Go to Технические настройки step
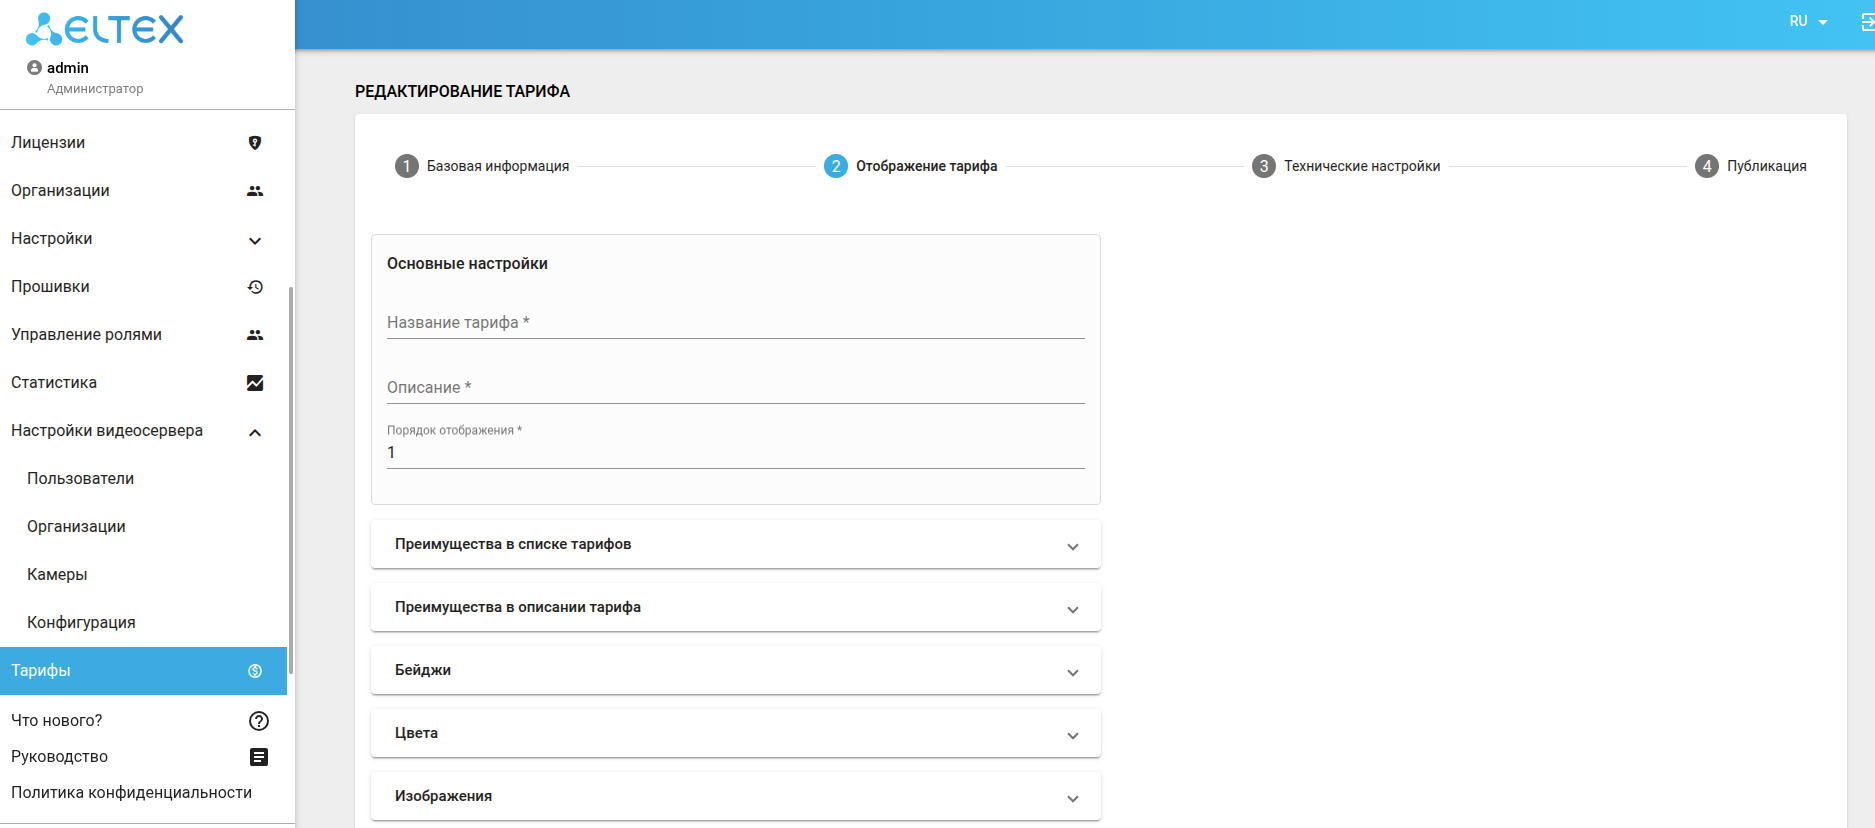 pyautogui.click(x=1346, y=166)
